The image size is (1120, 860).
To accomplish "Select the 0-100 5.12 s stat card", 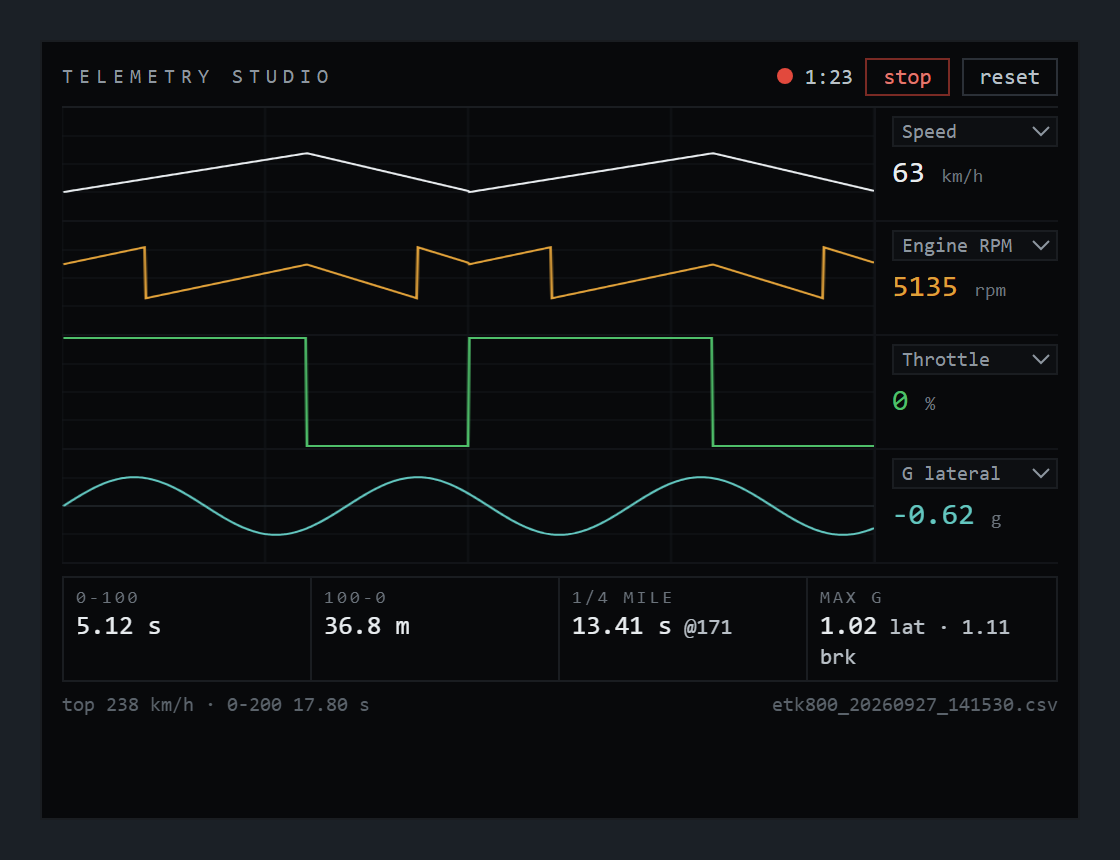I will click(x=187, y=629).
